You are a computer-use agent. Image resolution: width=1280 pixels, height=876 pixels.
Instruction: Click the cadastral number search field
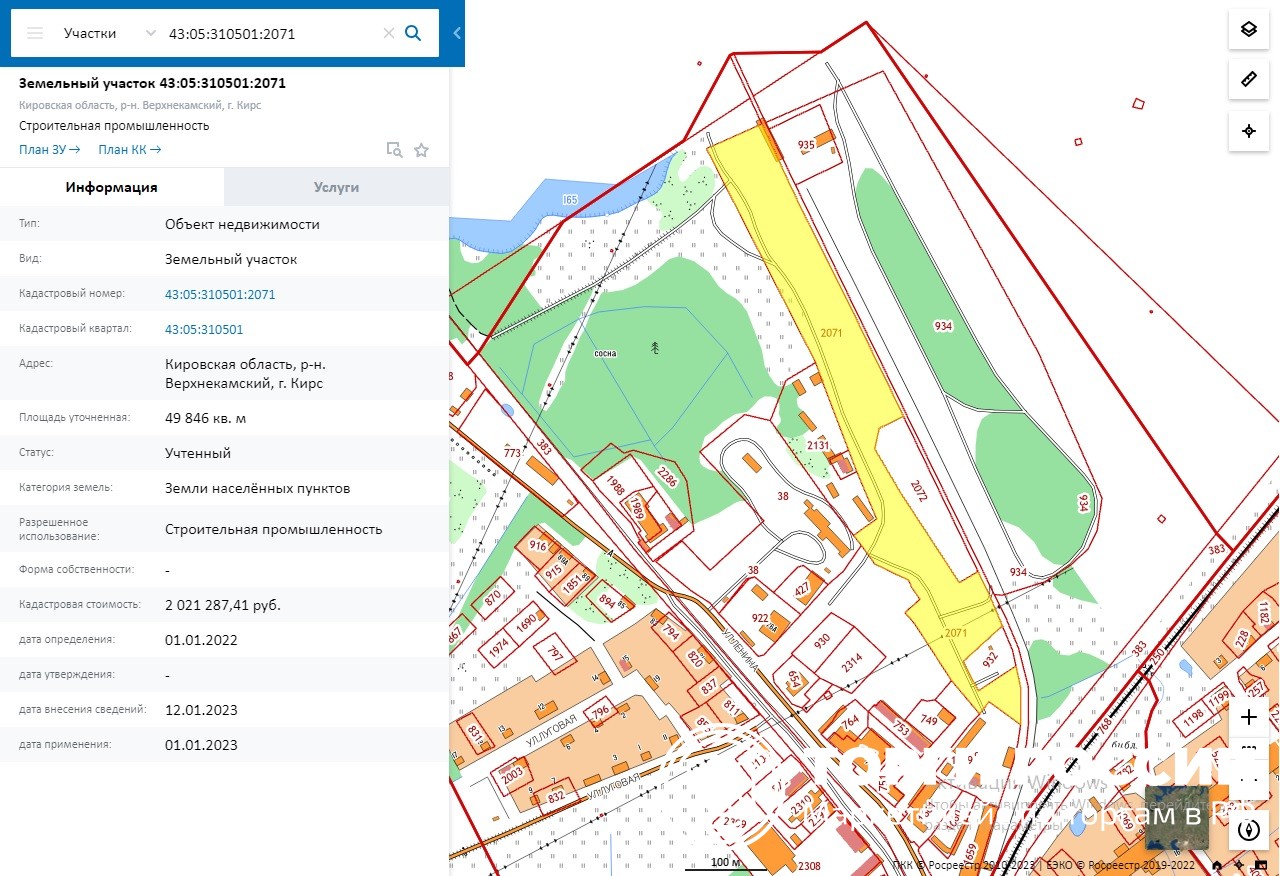[x=270, y=33]
